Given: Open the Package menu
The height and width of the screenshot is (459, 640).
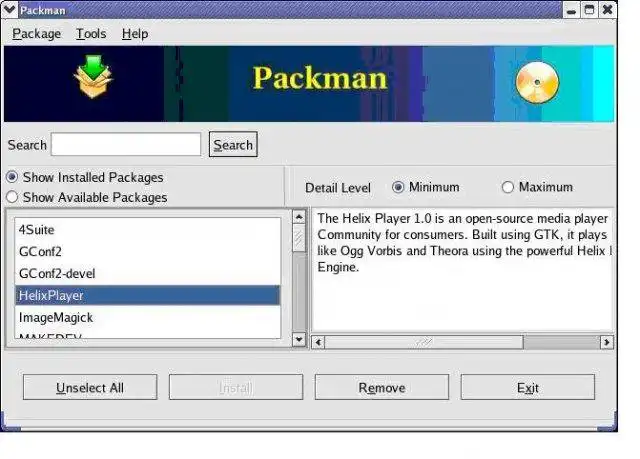Looking at the screenshot, I should point(36,33).
